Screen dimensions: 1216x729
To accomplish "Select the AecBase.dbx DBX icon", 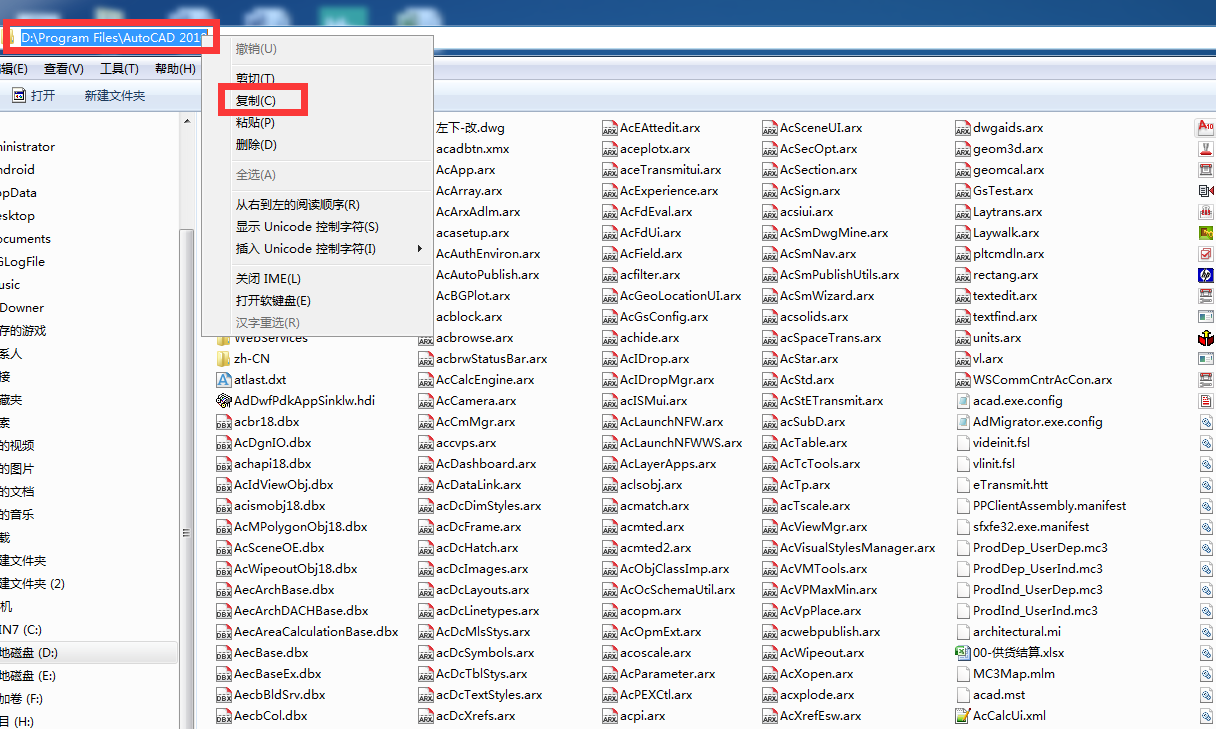I will 224,653.
